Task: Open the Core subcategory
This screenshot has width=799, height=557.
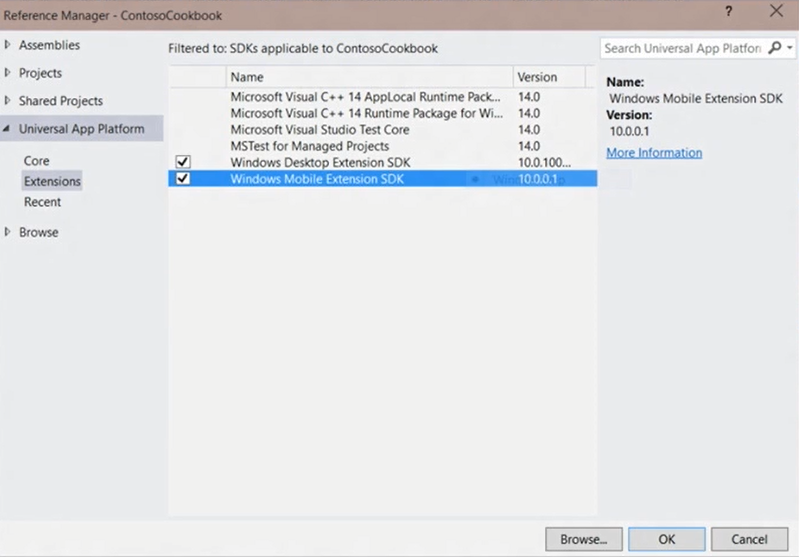Action: (x=37, y=161)
